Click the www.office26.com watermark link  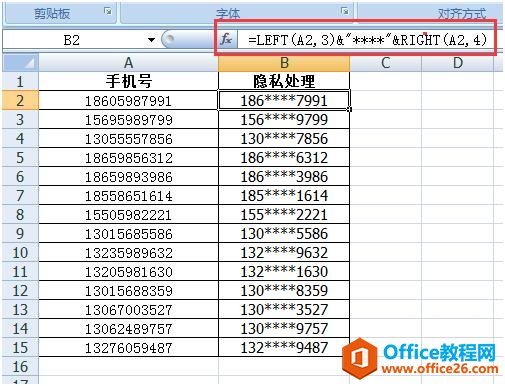pyautogui.click(x=440, y=369)
